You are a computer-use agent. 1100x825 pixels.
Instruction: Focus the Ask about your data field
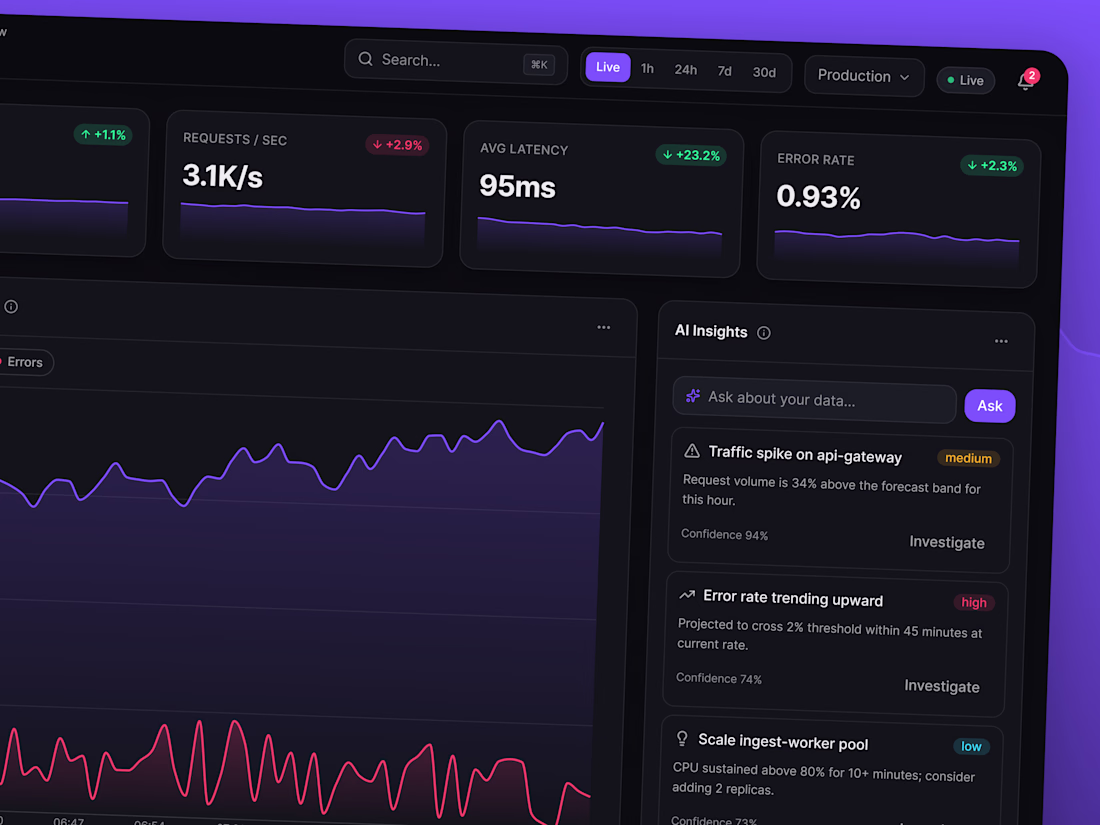pos(814,400)
